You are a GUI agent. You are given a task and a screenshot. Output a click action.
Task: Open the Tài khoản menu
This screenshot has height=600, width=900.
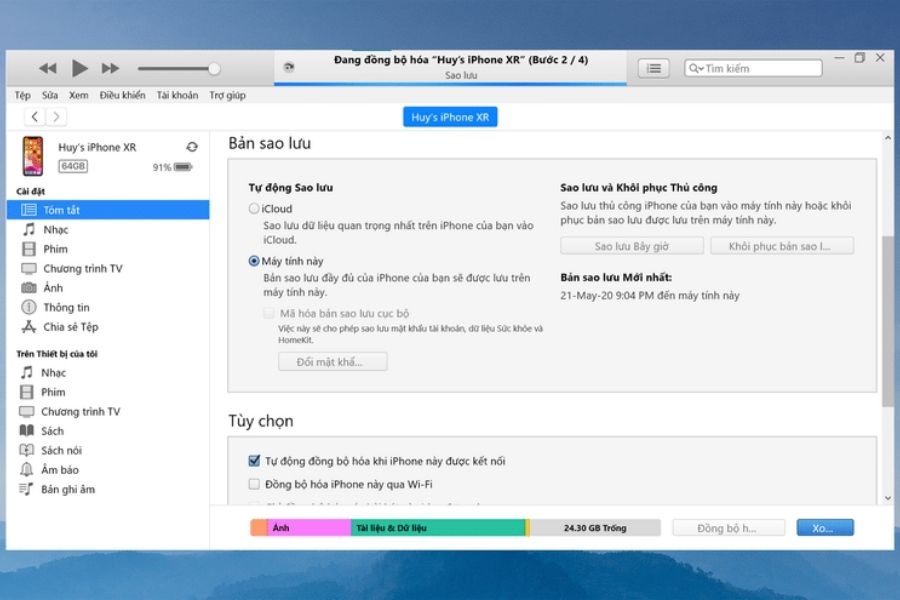tap(177, 95)
